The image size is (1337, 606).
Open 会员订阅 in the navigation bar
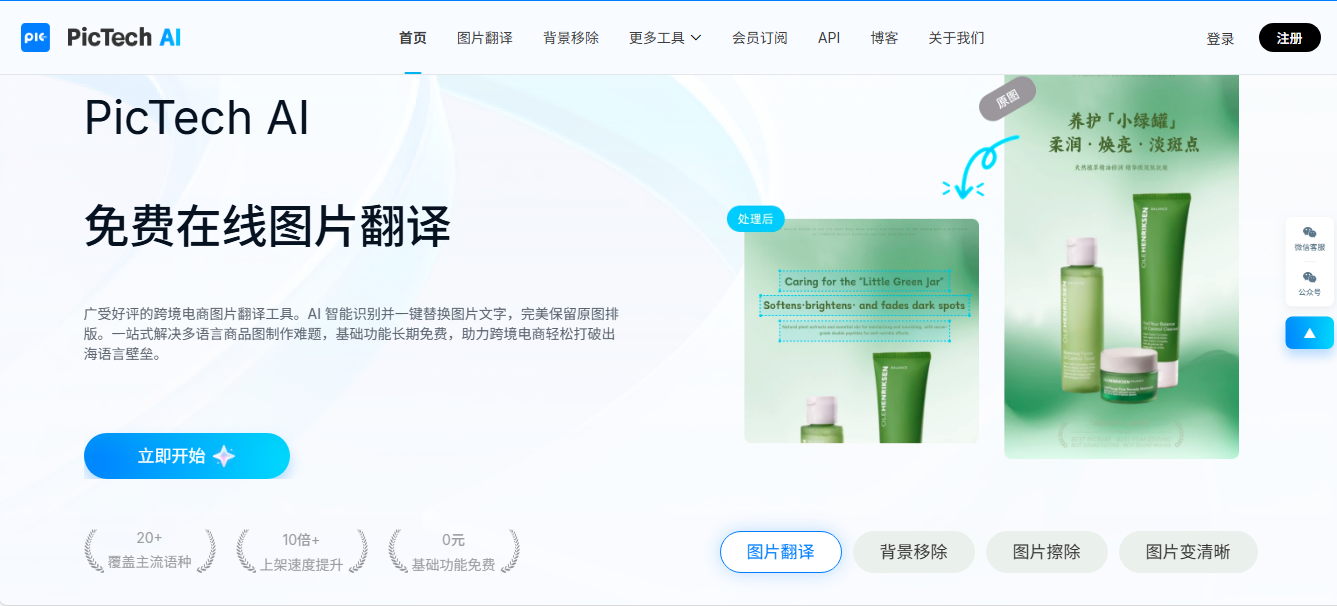[759, 38]
